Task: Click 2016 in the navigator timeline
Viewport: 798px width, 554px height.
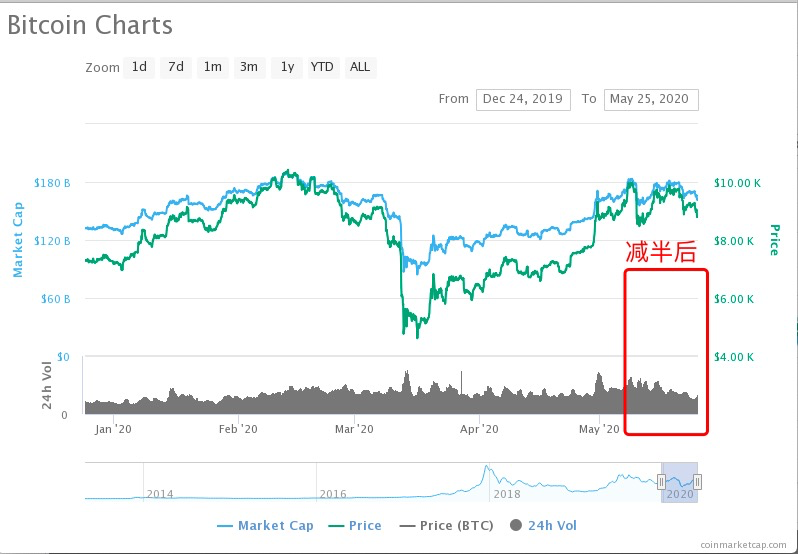Action: [x=333, y=494]
